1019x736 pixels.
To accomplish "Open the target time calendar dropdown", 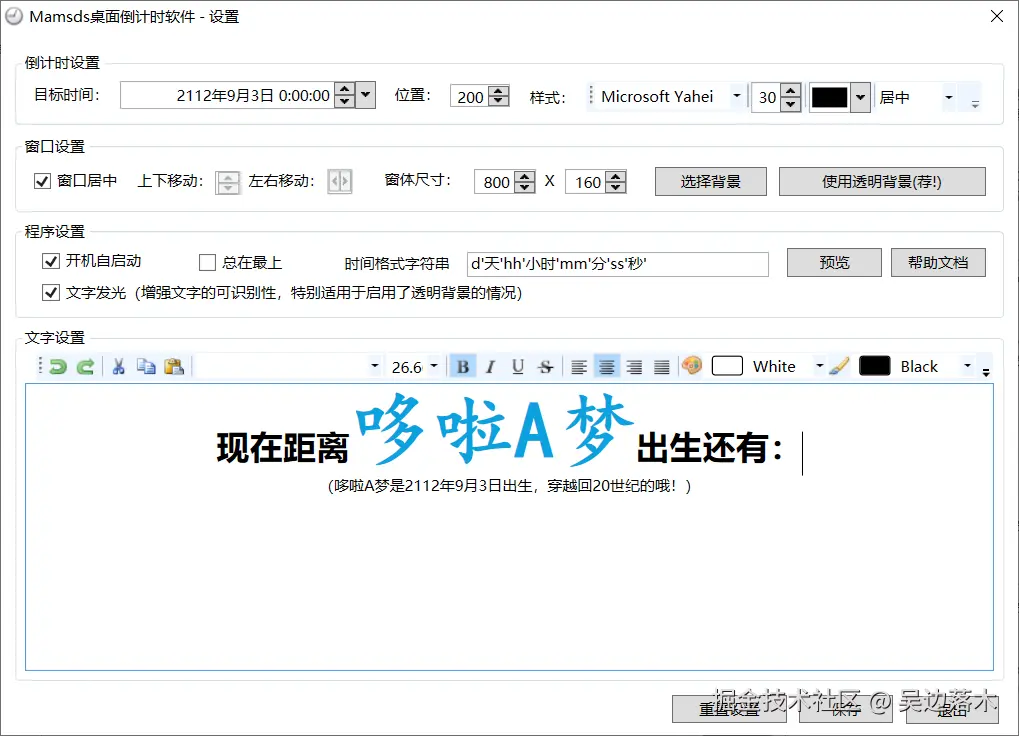I will pyautogui.click(x=366, y=95).
